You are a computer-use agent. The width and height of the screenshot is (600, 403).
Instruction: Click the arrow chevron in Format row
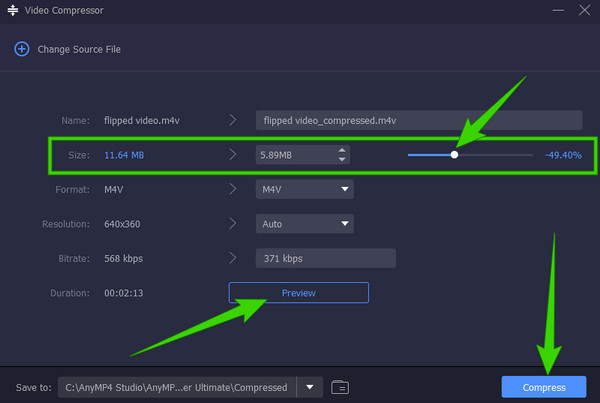click(233, 189)
